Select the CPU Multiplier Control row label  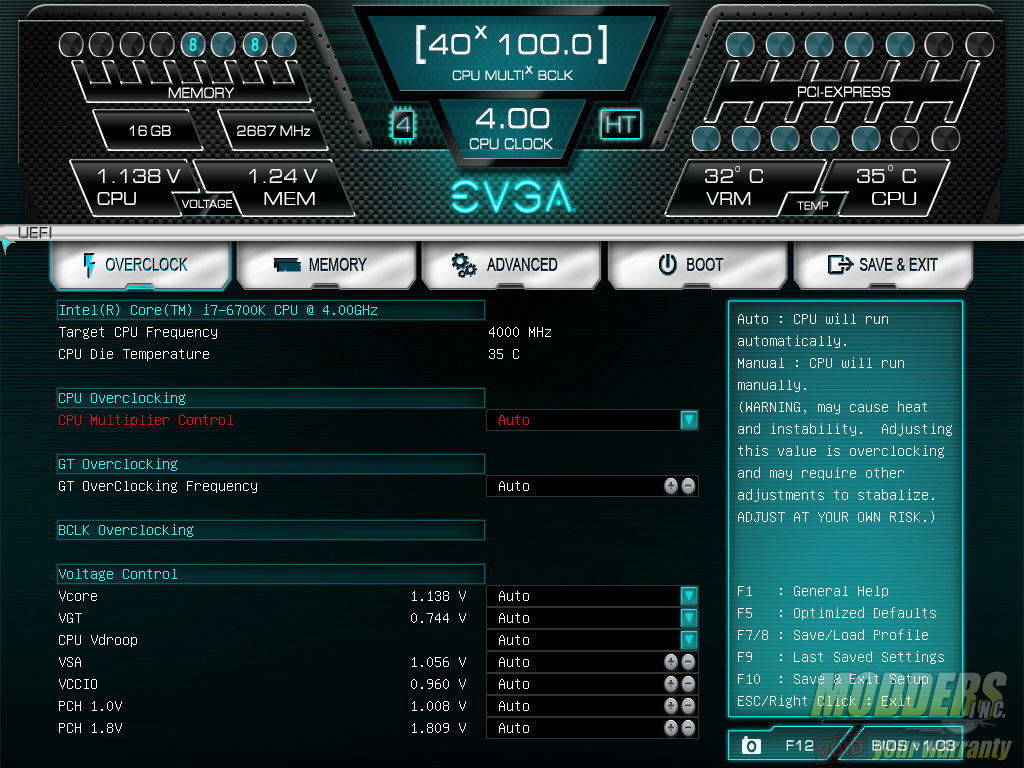click(146, 420)
